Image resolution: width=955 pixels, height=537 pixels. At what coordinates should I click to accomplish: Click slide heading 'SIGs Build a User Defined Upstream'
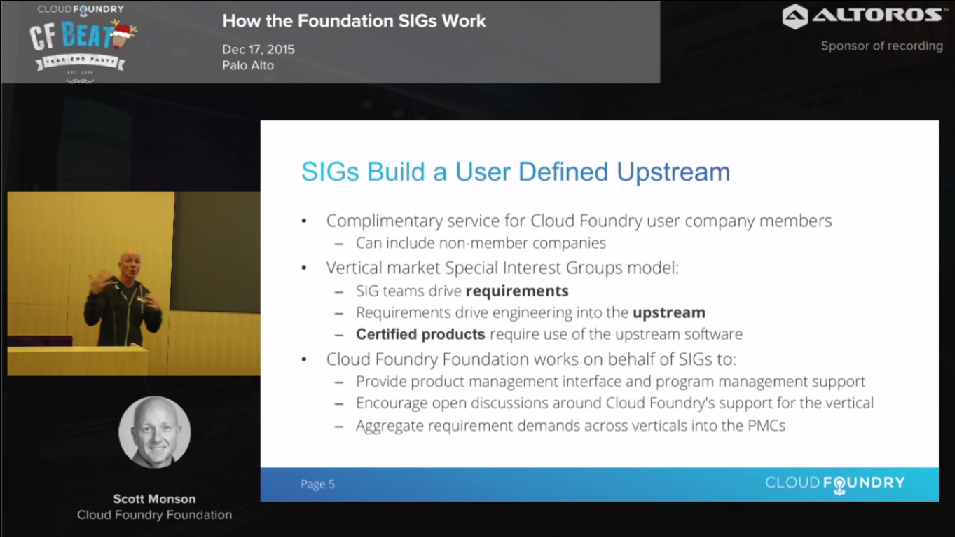515,172
